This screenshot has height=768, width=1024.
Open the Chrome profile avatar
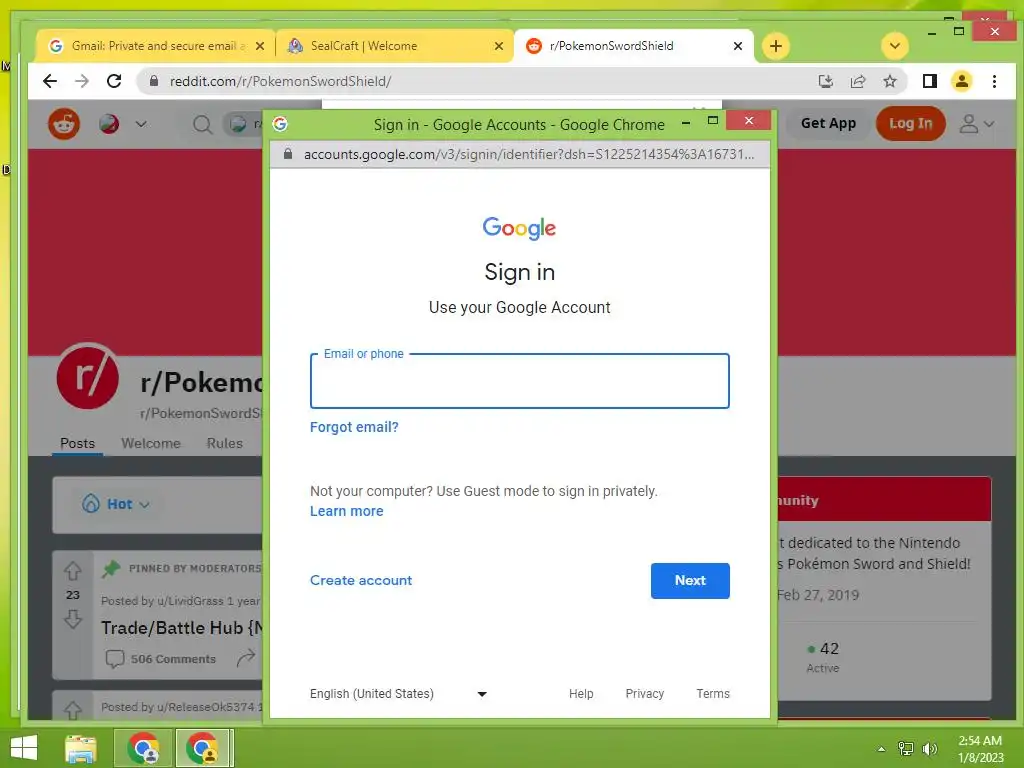pyautogui.click(x=962, y=81)
